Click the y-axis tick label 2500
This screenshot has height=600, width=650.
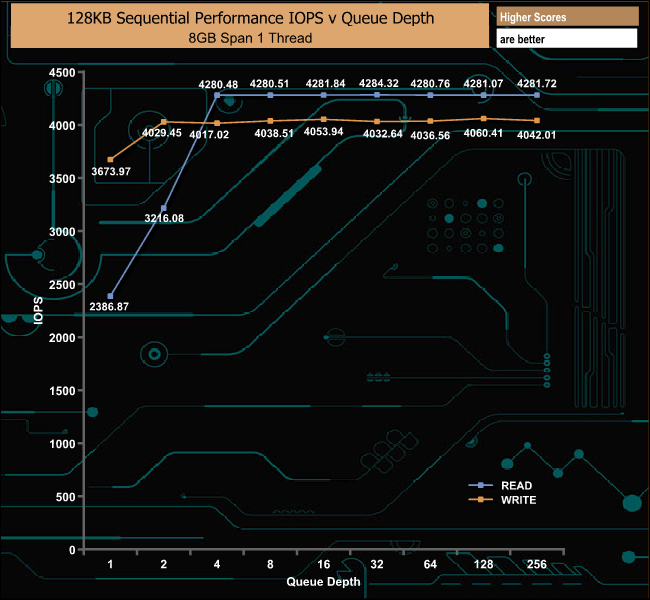tap(62, 285)
